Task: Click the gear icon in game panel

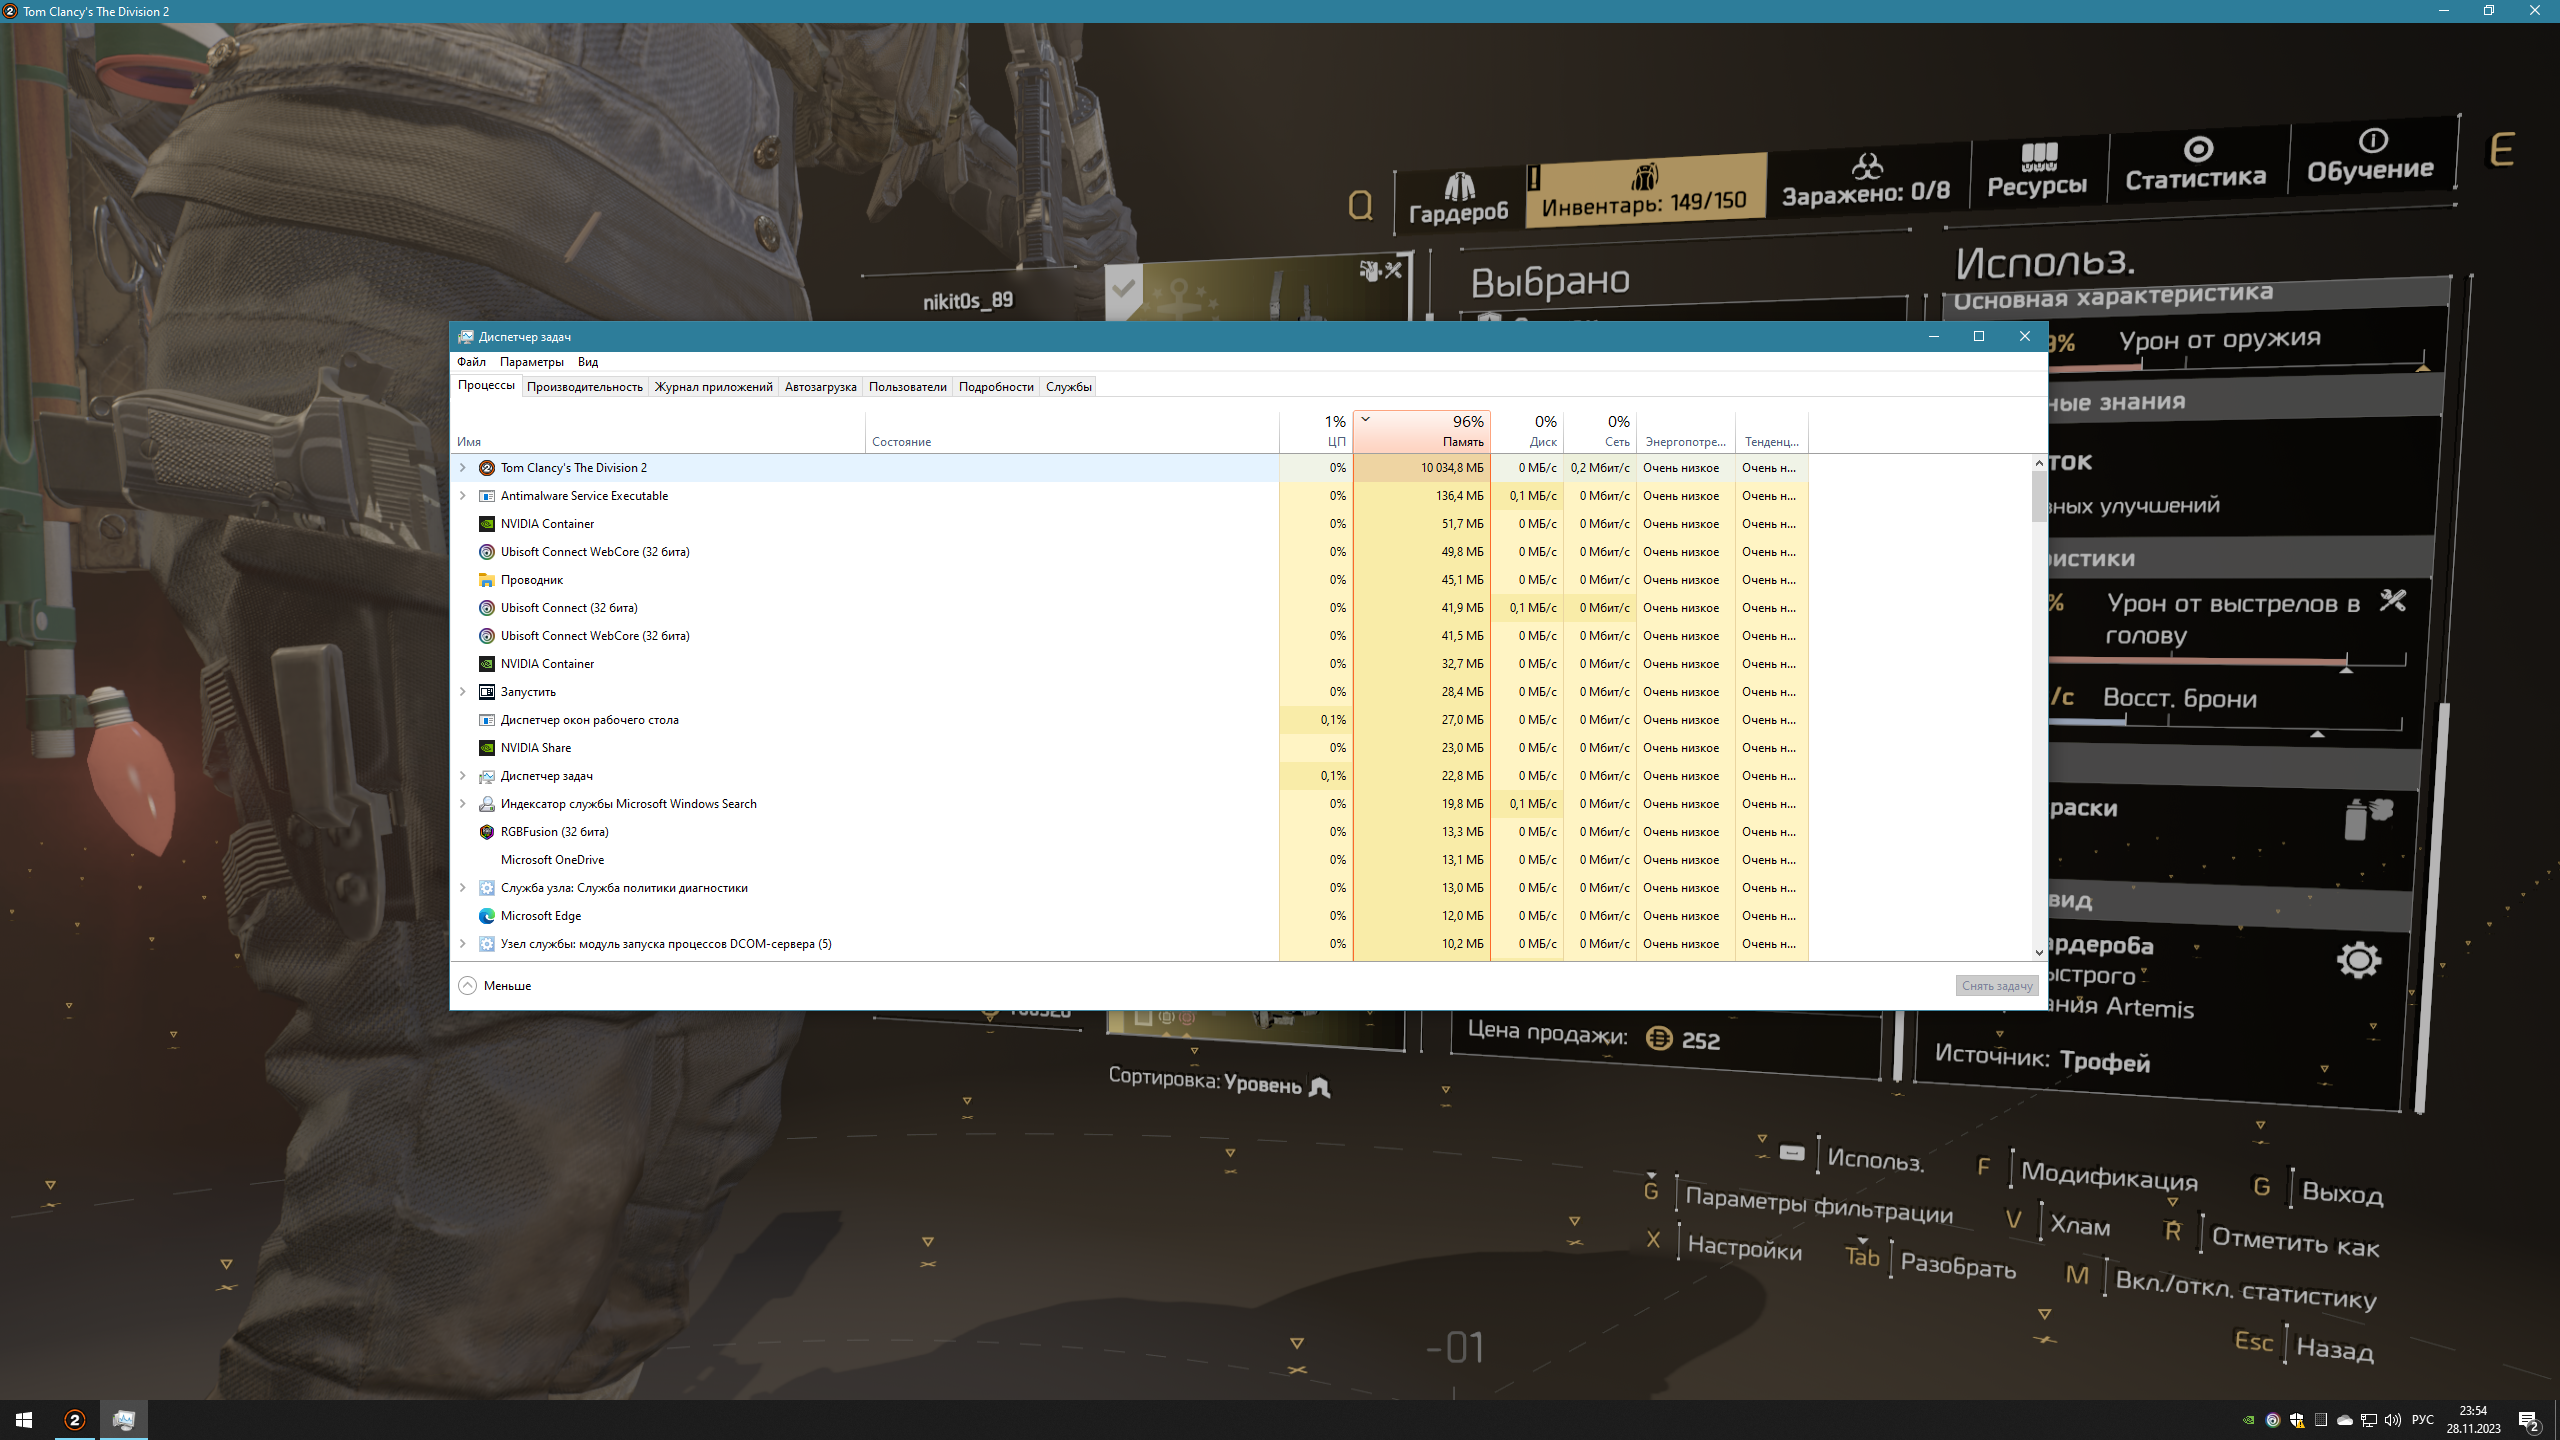Action: point(2358,960)
